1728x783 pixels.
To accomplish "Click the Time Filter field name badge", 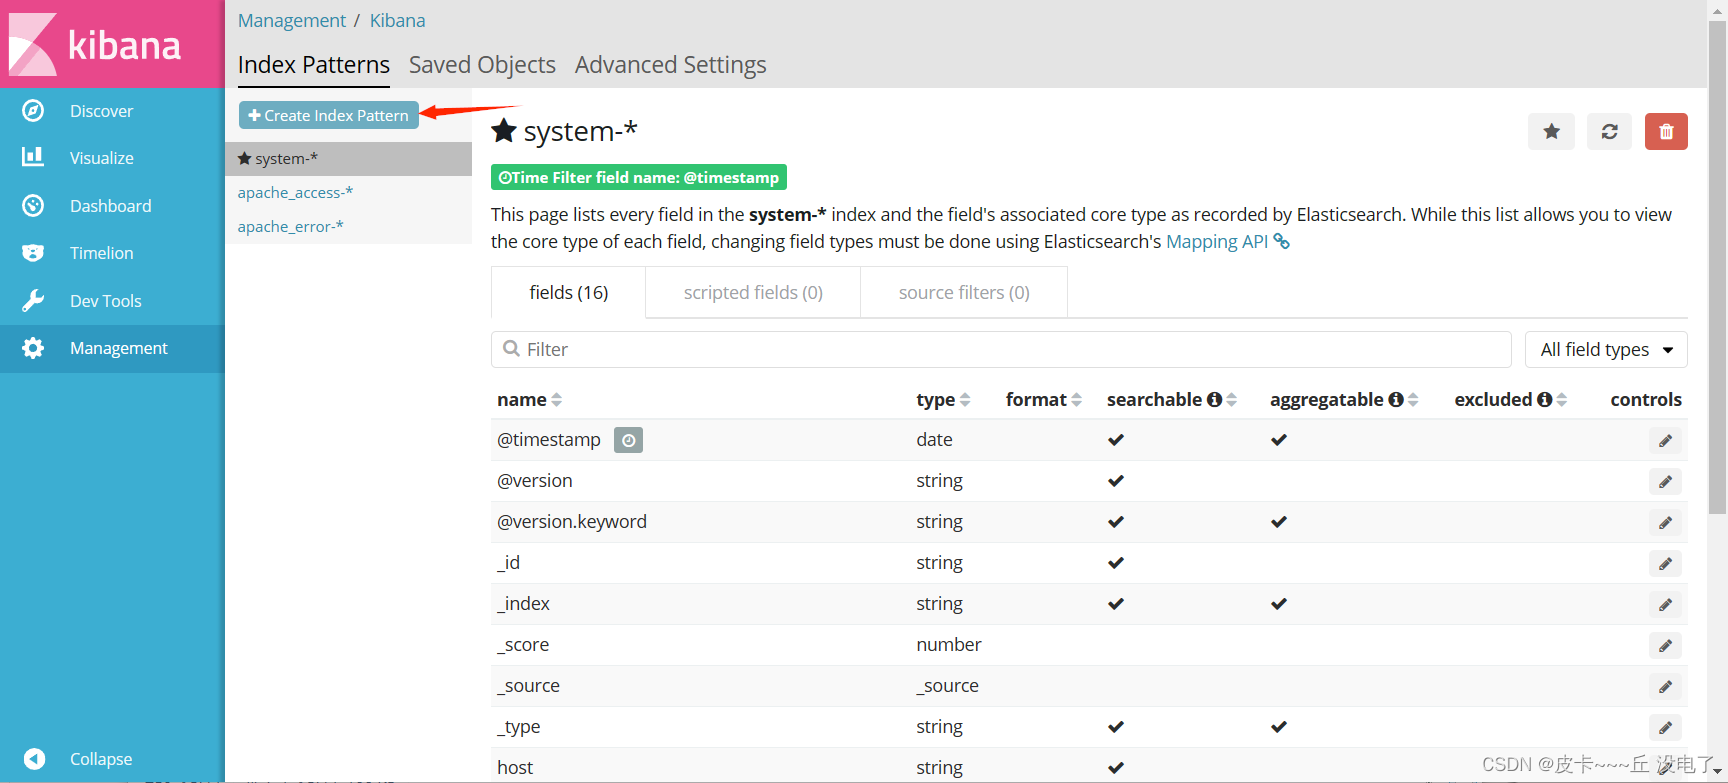I will click(639, 177).
